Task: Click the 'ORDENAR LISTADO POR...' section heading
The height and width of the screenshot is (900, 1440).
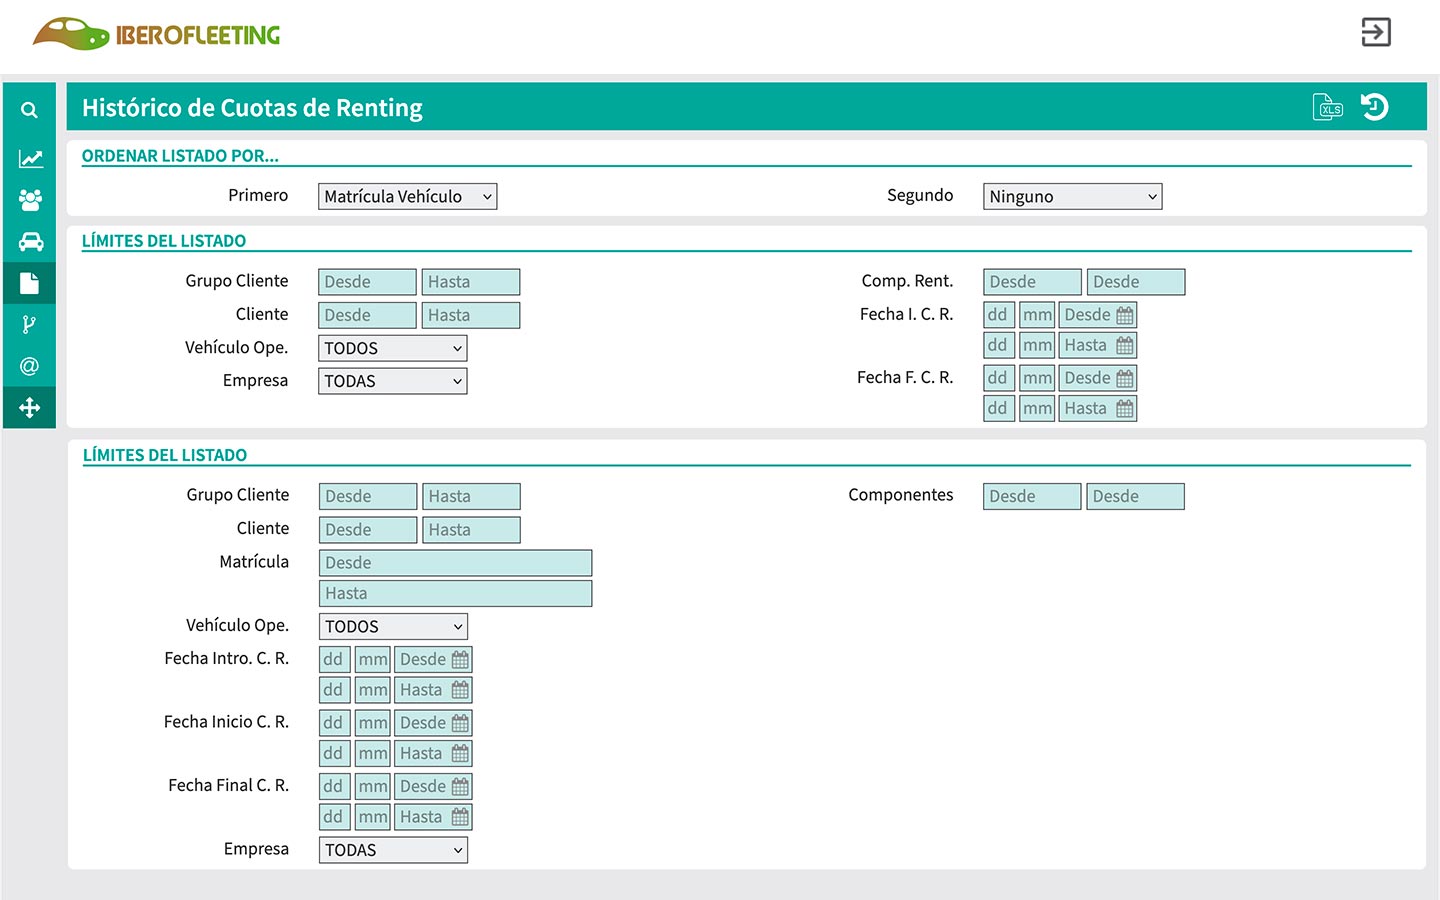Action: [x=180, y=156]
